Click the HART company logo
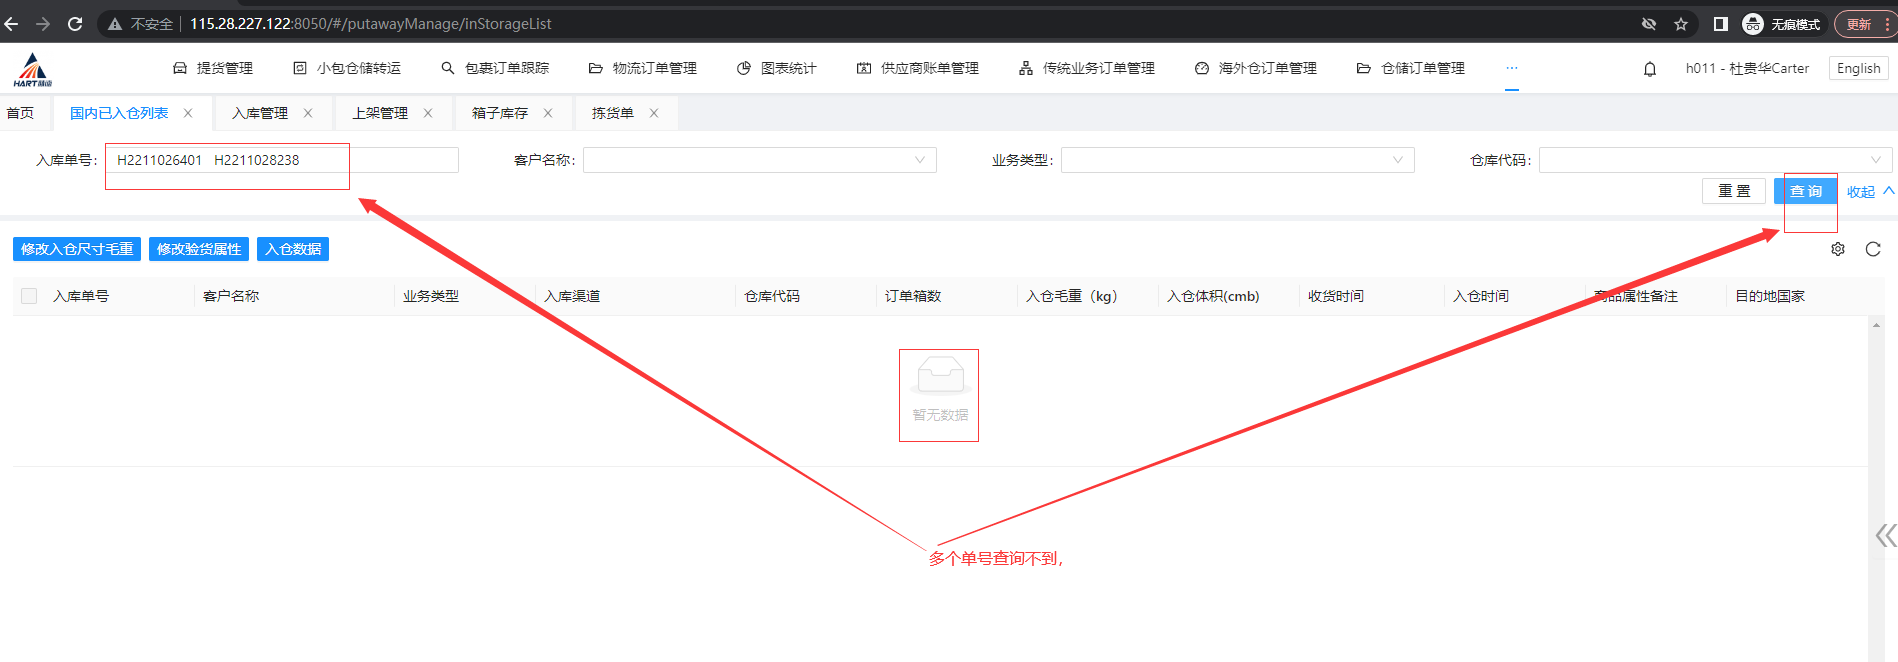1898x662 pixels. pos(33,69)
